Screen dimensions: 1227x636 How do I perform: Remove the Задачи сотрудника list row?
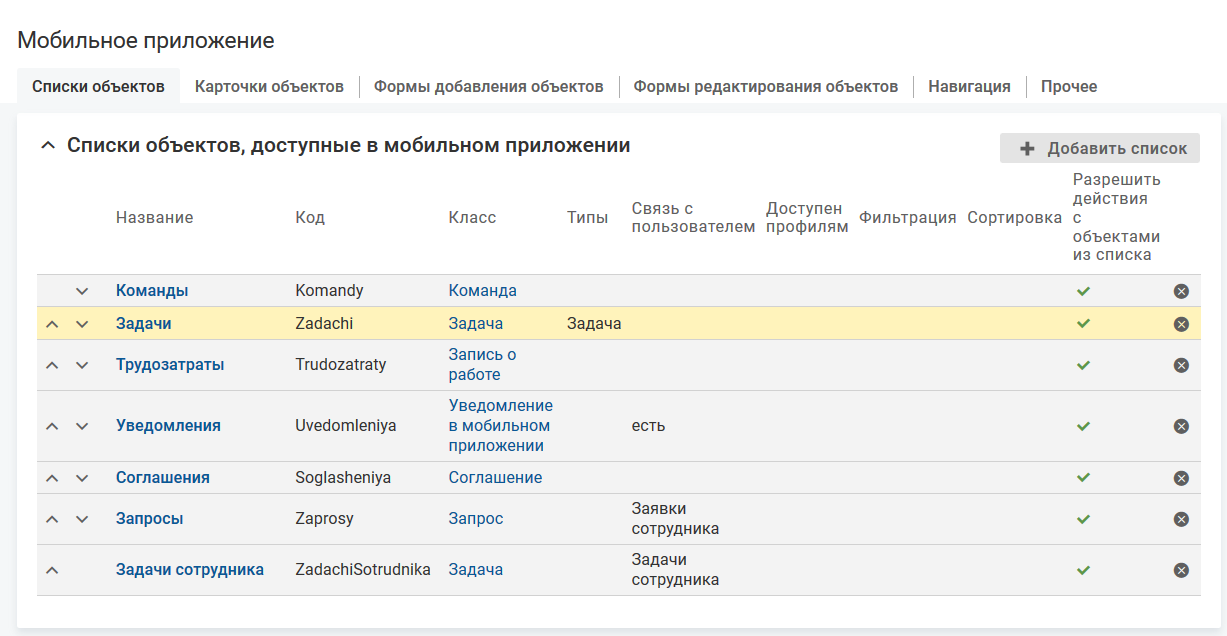click(x=1181, y=570)
